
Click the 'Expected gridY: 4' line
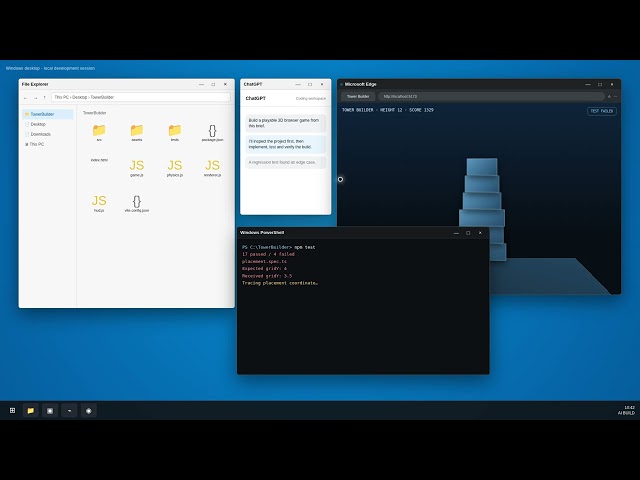[264, 269]
